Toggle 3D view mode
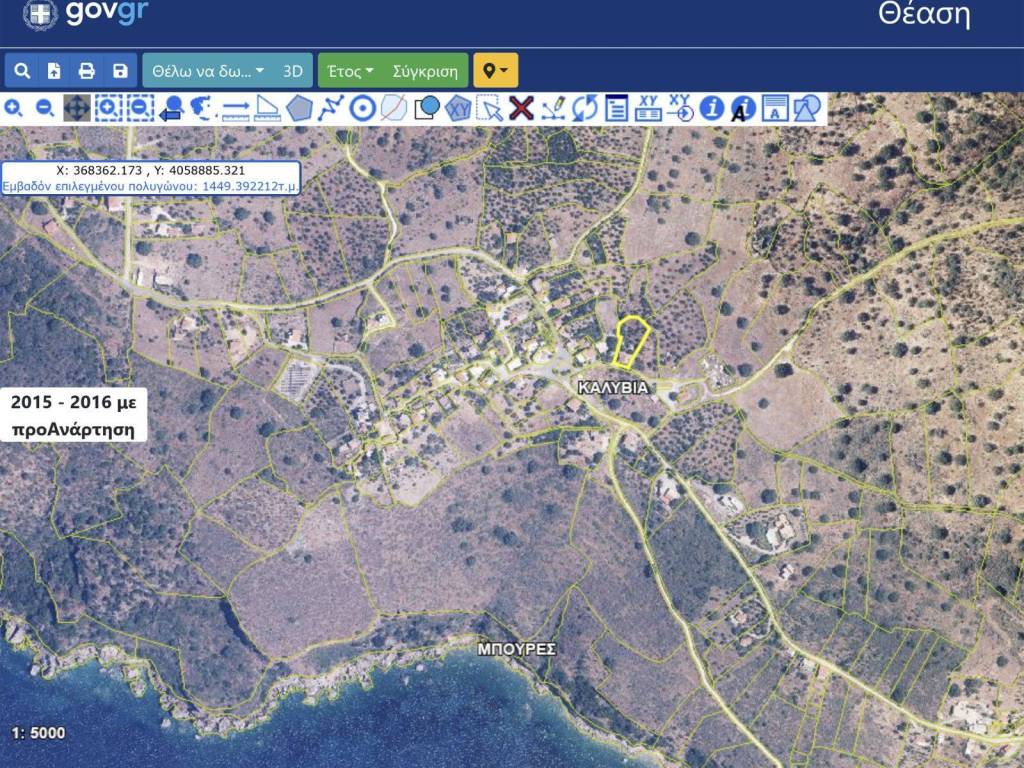The image size is (1024, 768). click(293, 71)
